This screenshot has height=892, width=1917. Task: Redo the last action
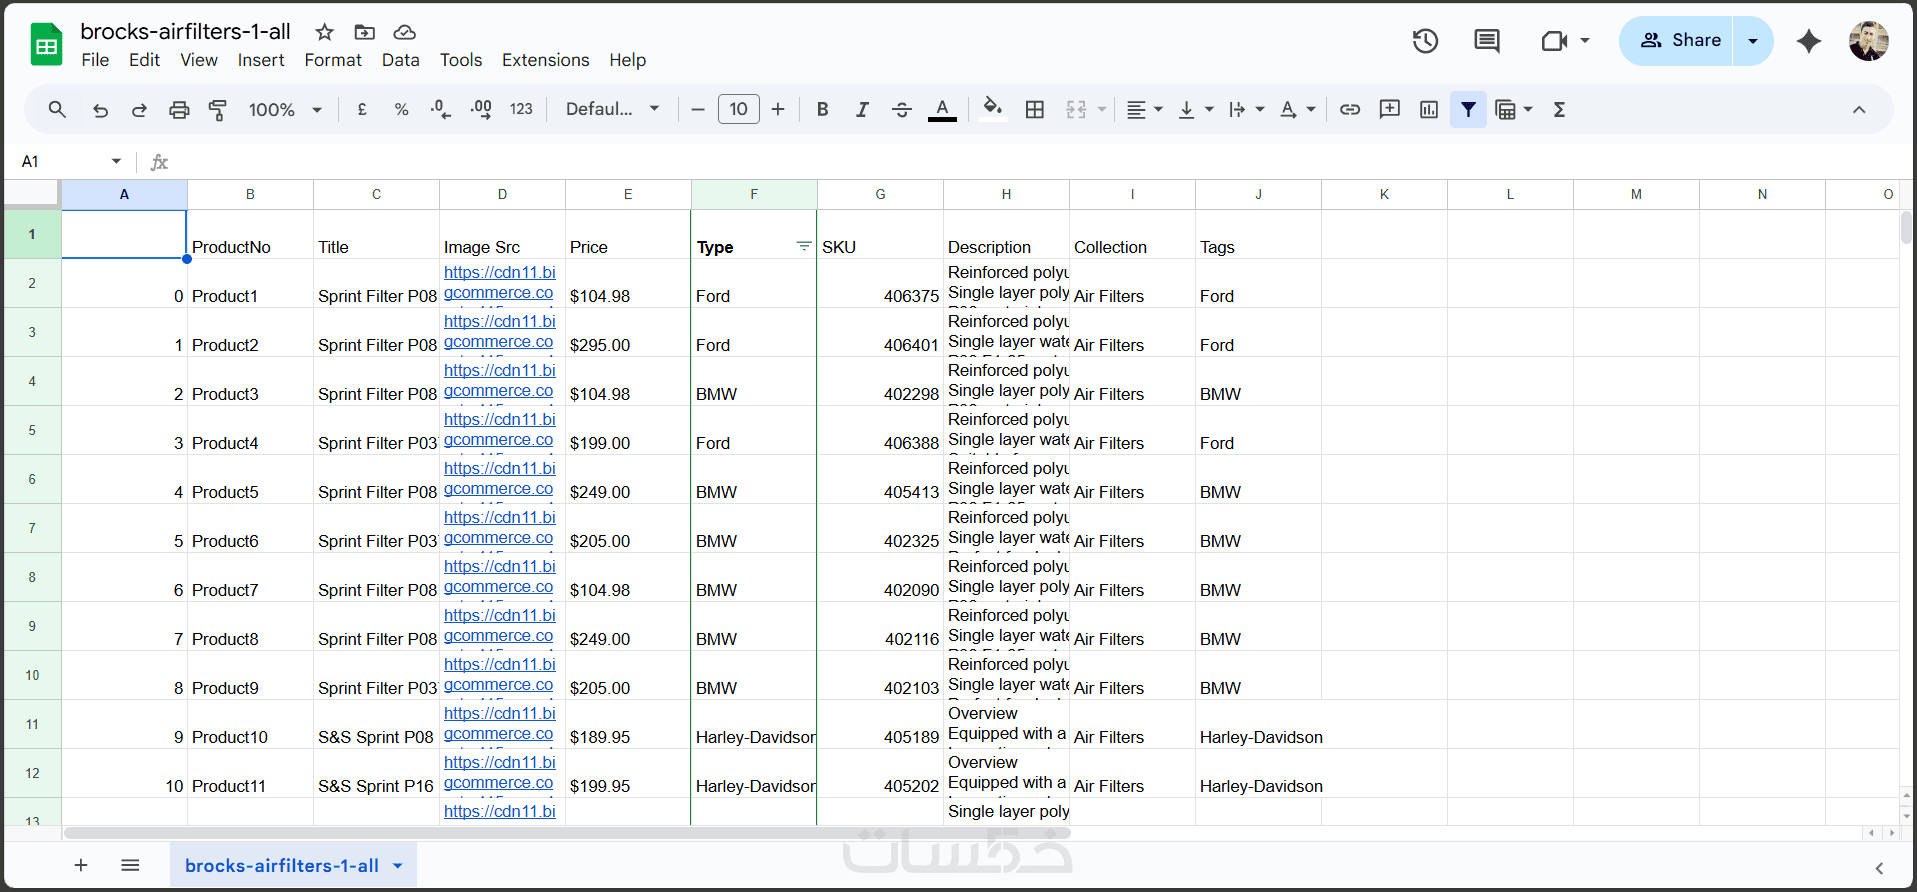[139, 109]
